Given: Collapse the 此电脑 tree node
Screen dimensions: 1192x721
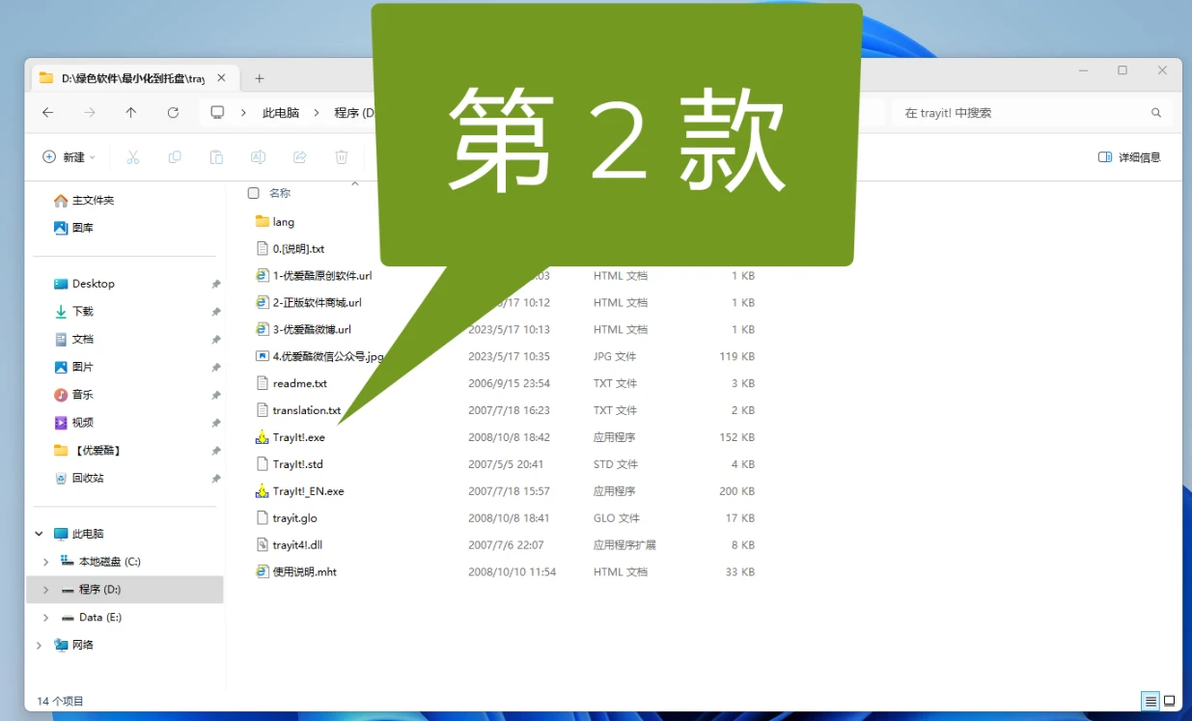Looking at the screenshot, I should 39,534.
